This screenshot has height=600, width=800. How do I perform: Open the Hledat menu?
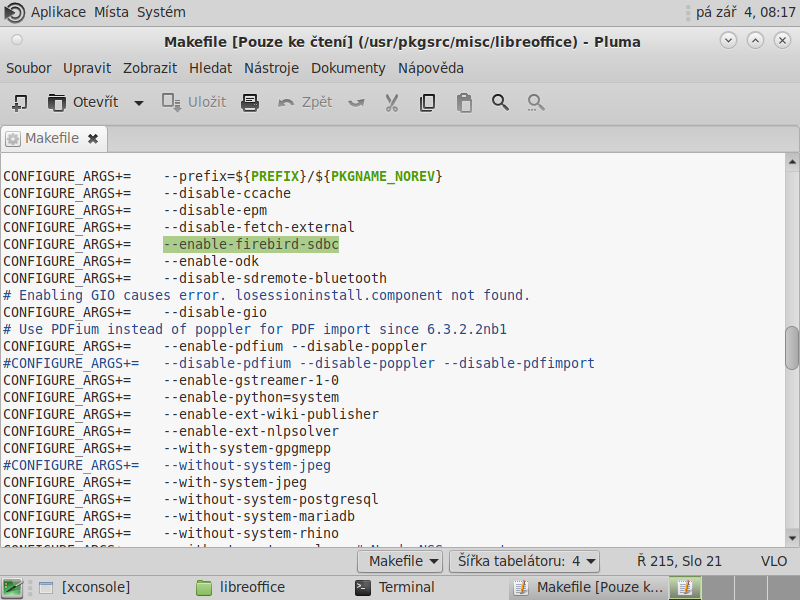click(210, 68)
